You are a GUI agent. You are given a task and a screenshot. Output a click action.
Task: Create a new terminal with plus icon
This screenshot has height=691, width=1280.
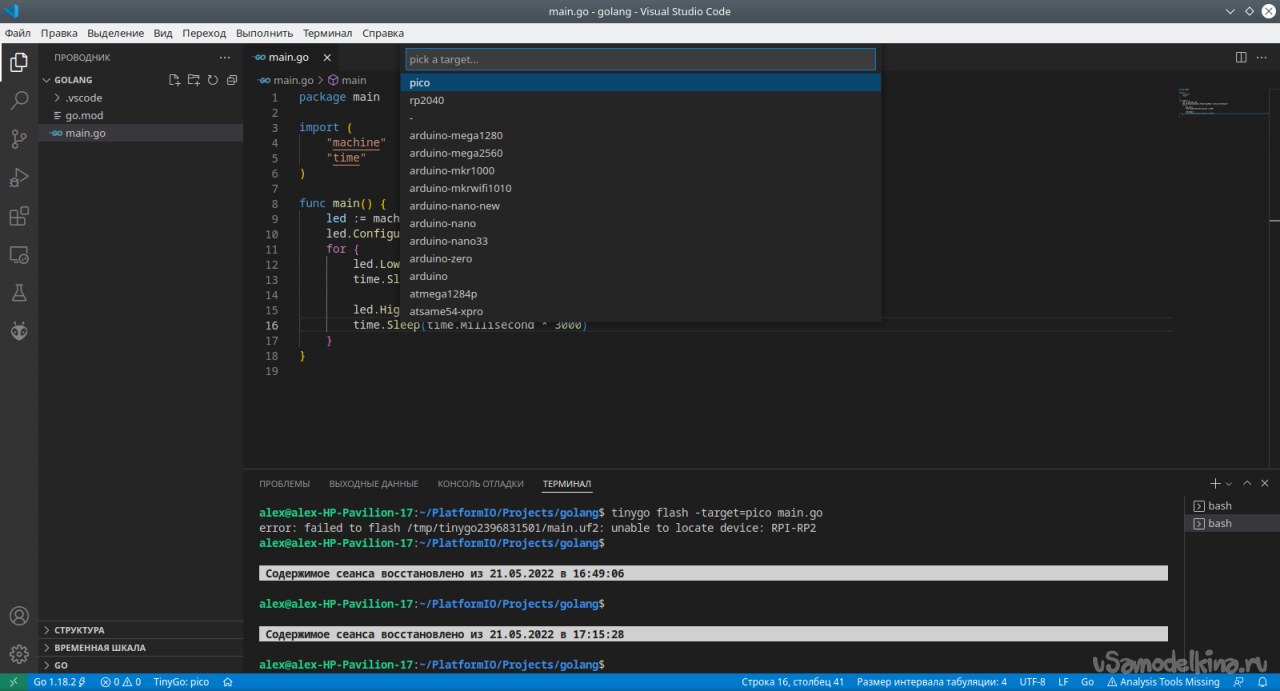pyautogui.click(x=1215, y=484)
